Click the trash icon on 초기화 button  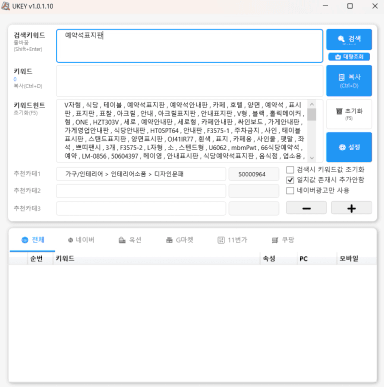click(339, 111)
